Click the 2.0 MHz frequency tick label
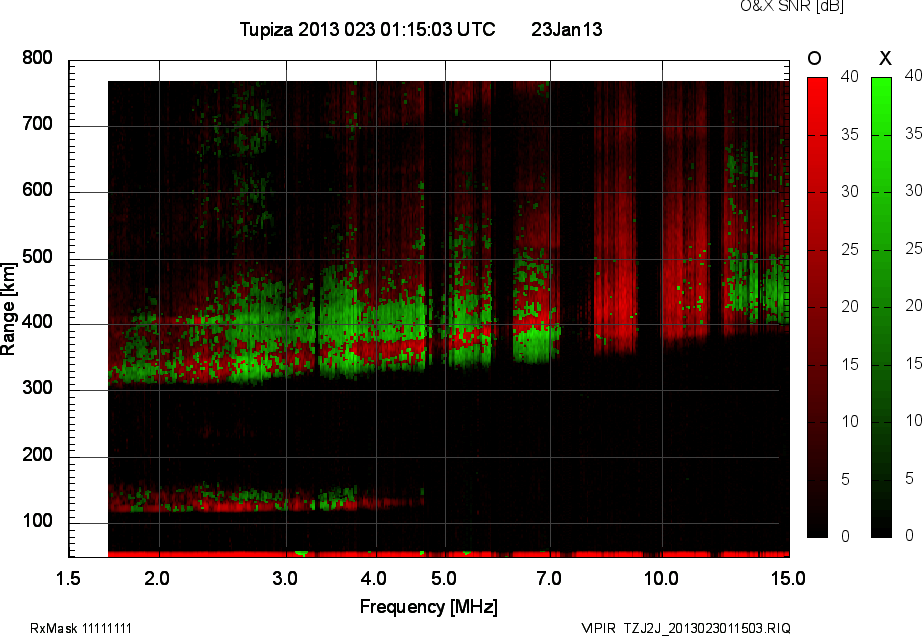 (157, 578)
